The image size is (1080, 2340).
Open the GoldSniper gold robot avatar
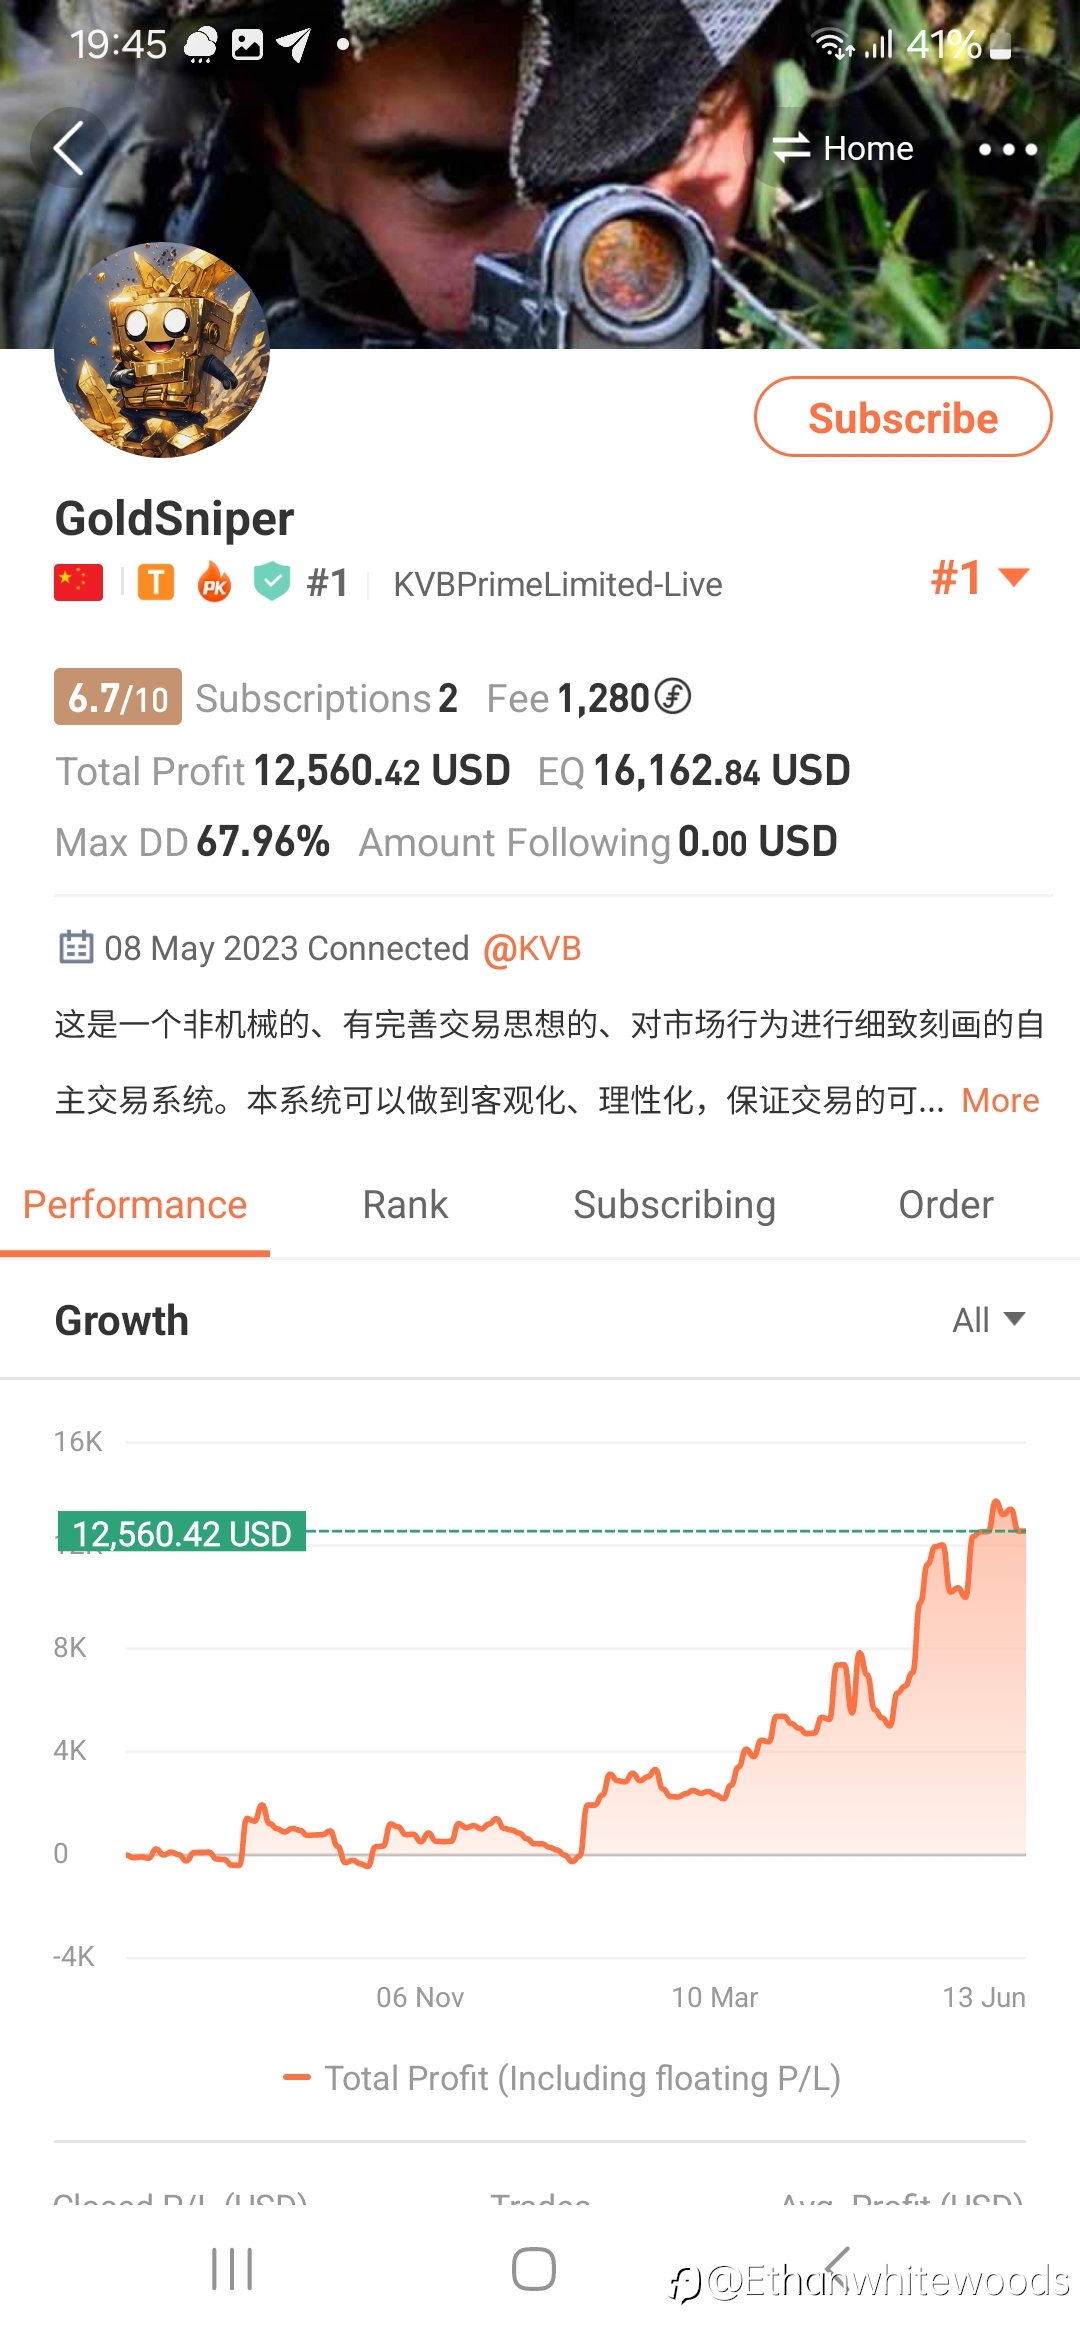click(162, 350)
